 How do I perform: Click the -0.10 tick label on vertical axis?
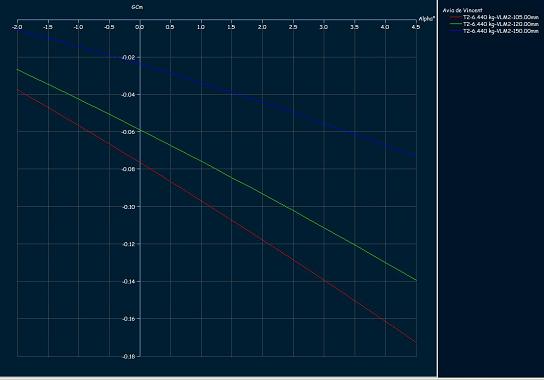pos(129,207)
